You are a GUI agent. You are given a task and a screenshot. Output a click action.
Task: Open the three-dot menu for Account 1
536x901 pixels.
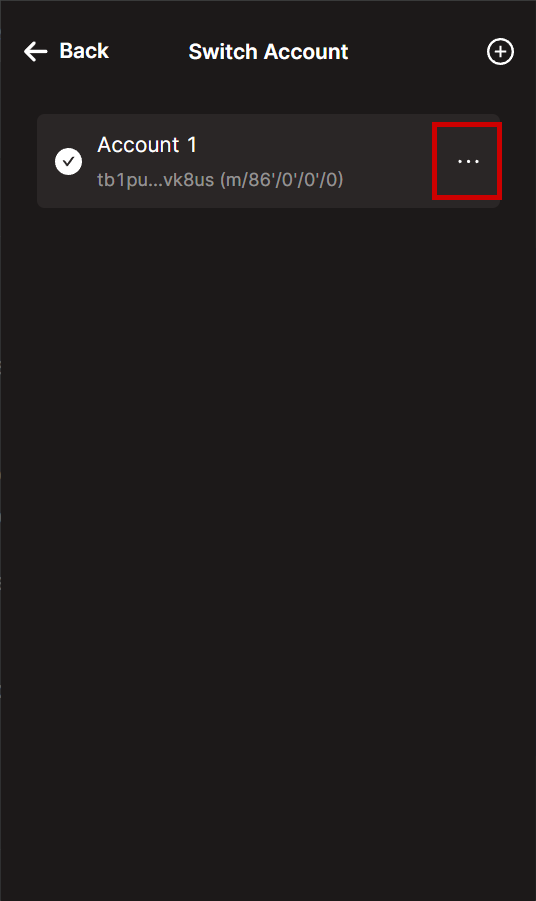468,161
